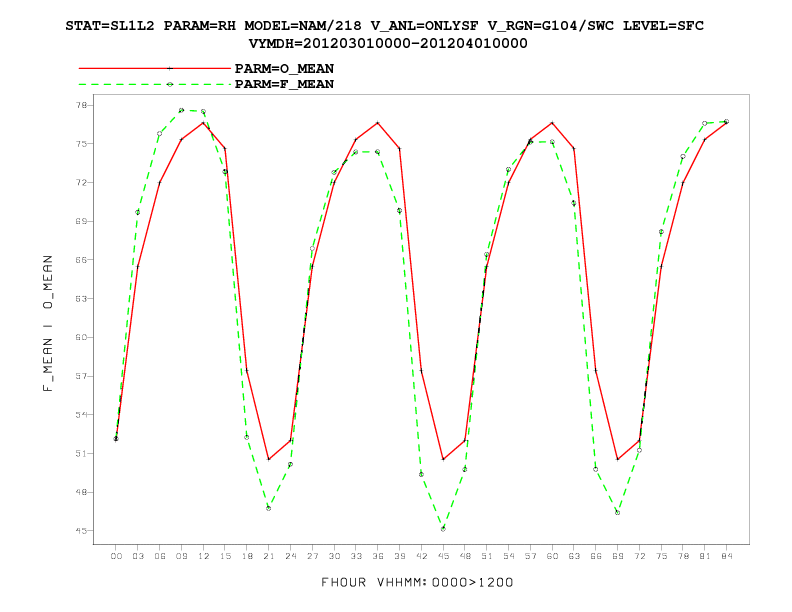Click the PARM=O_MEAN legend label
Screen dimensions: 792x612
pos(284,68)
